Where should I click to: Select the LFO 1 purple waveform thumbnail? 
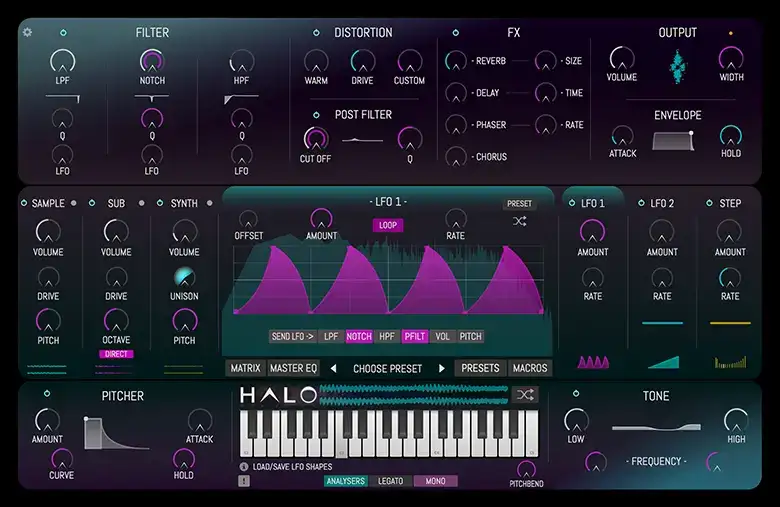tap(593, 362)
